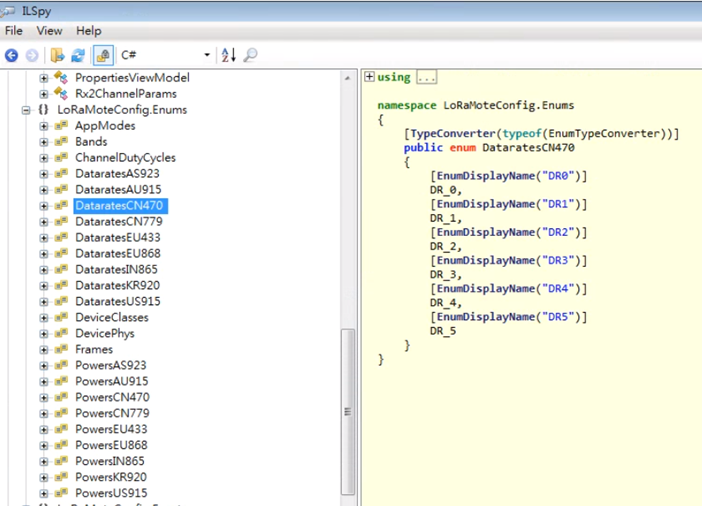The image size is (702, 506).
Task: Select the PowersIN865 tree item
Action: [x=110, y=461]
